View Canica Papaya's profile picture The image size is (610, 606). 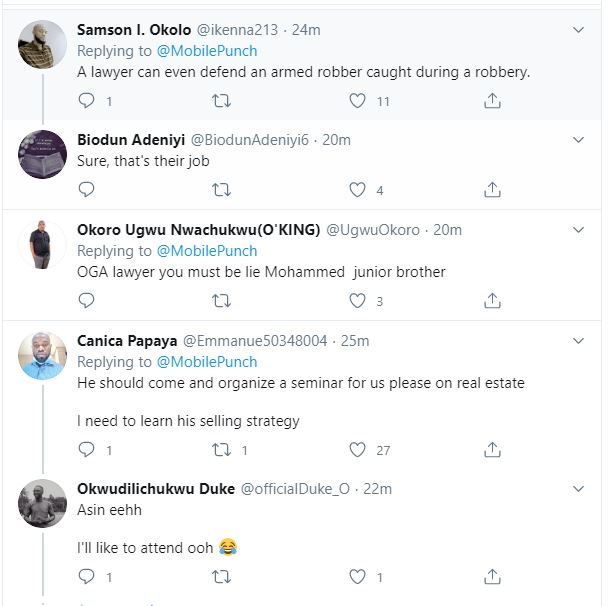[x=42, y=355]
